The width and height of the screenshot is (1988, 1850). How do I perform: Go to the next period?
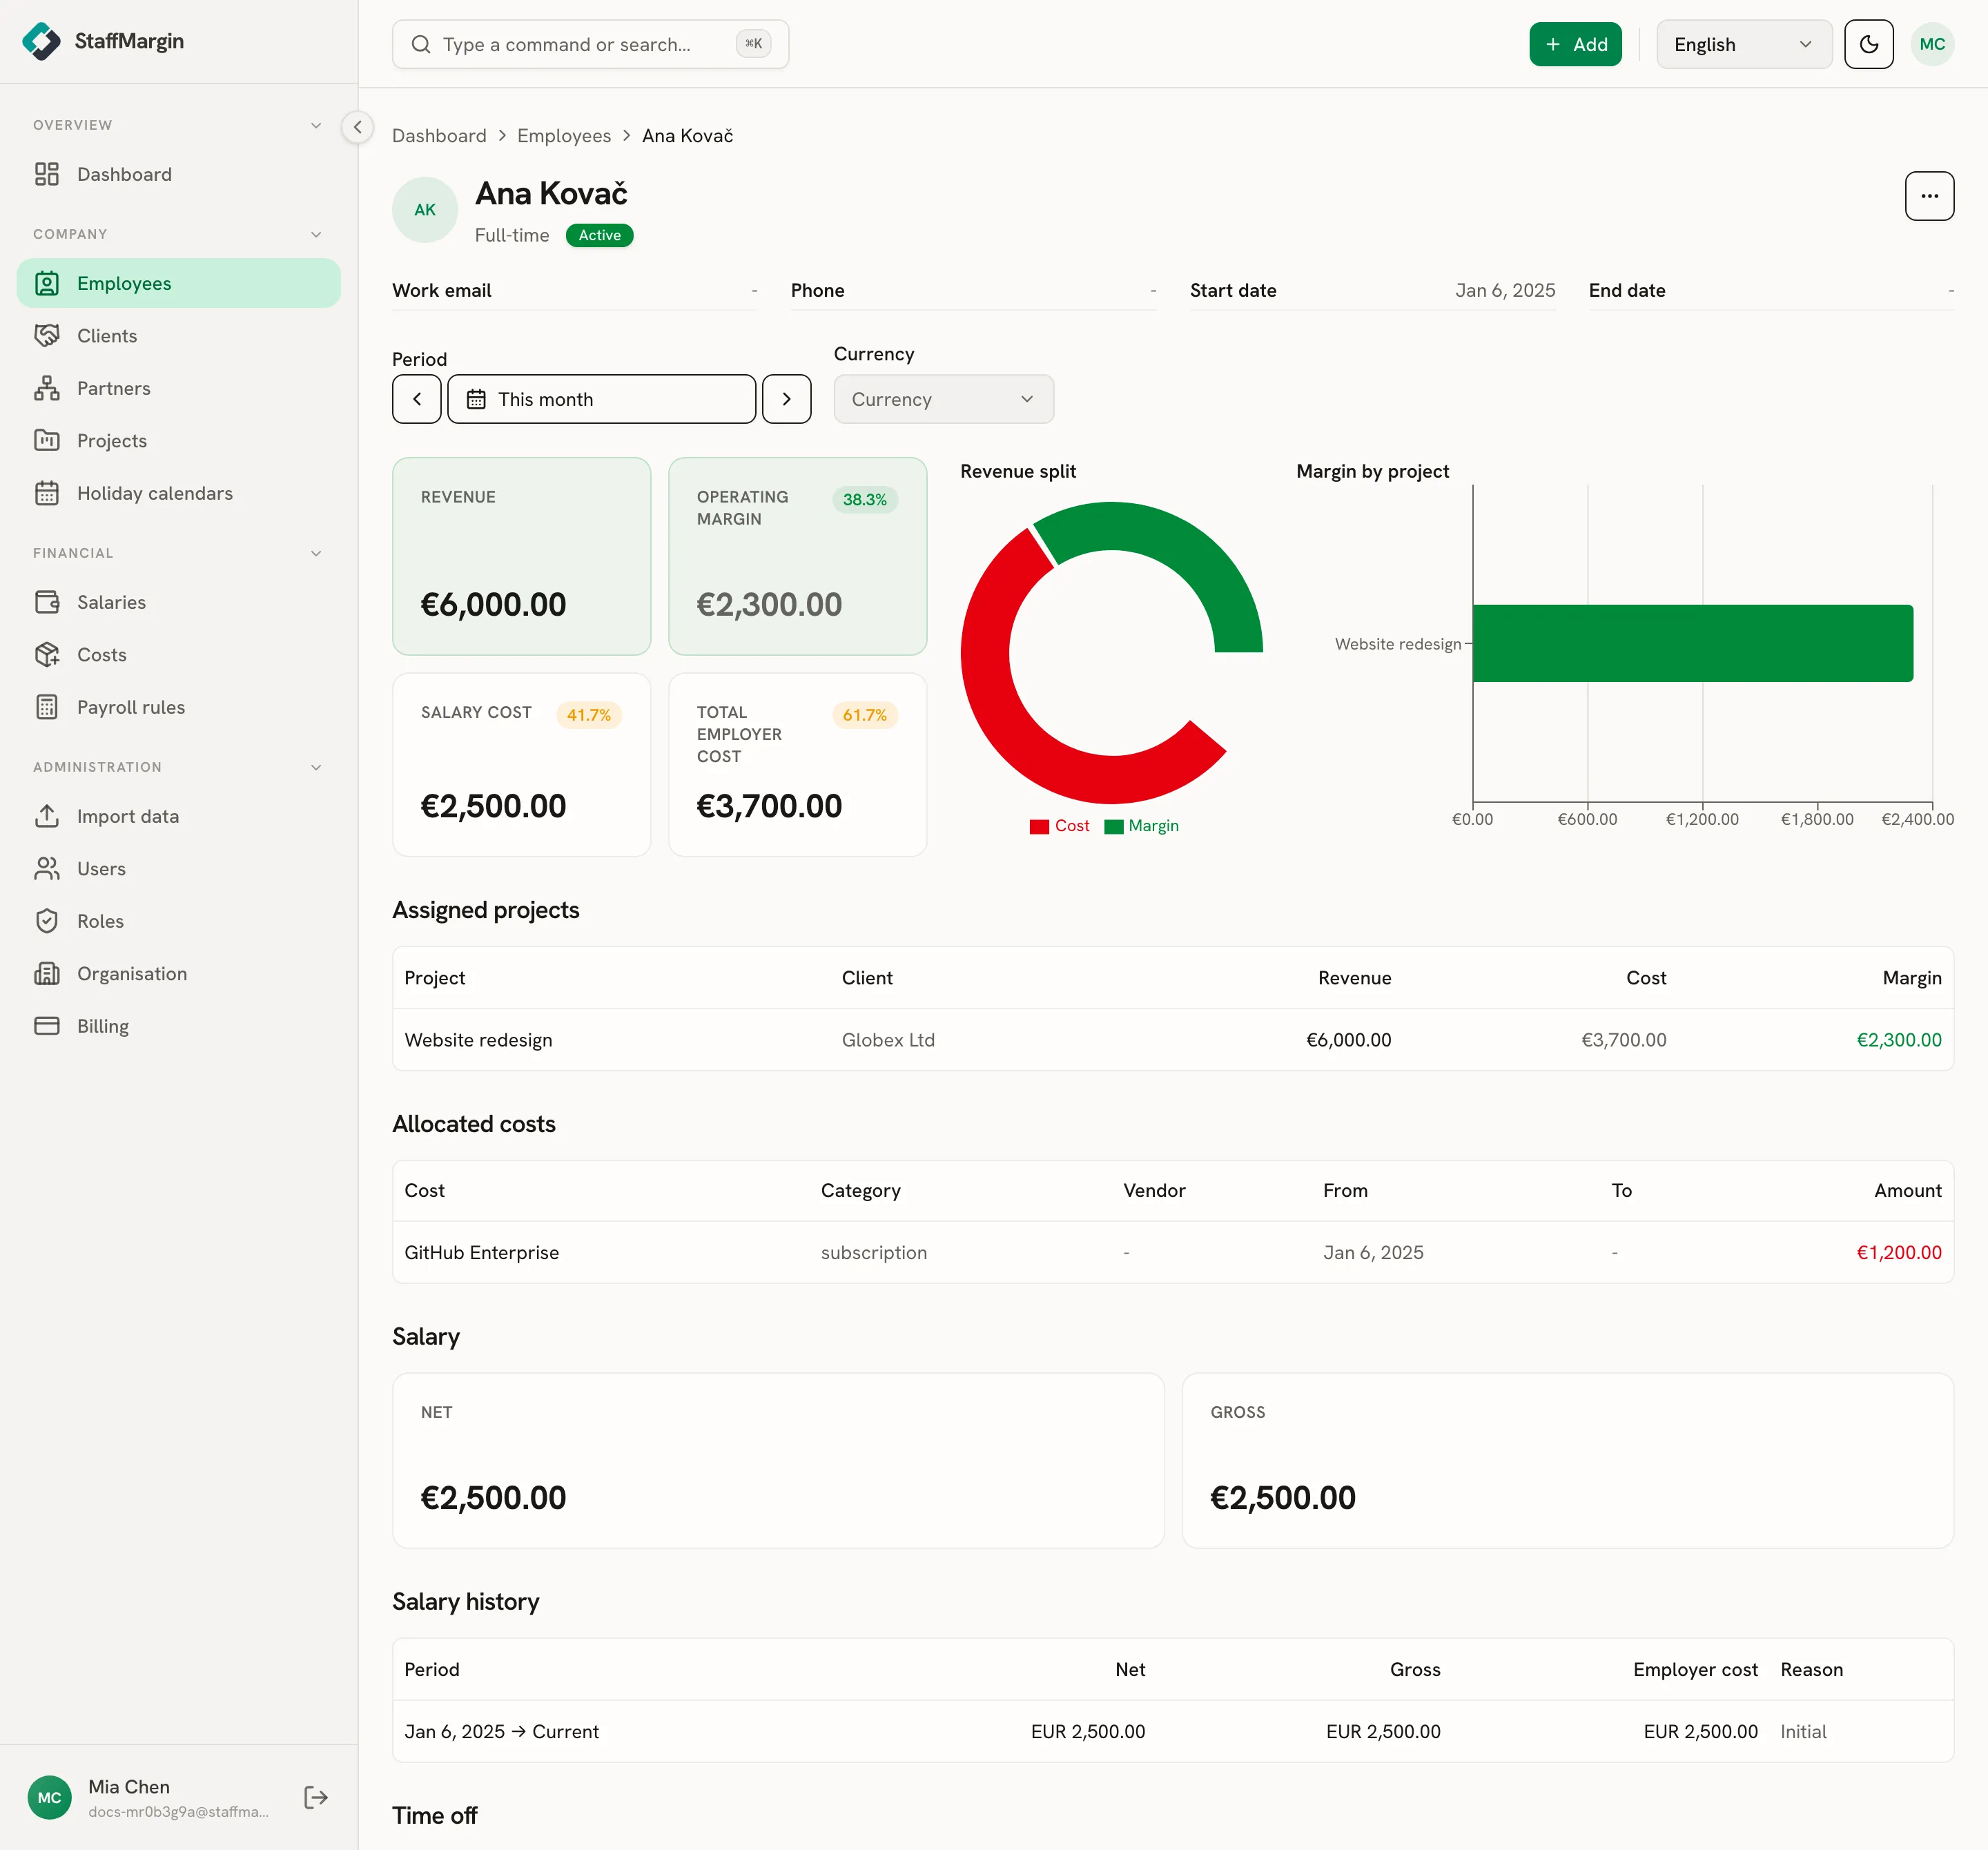(x=786, y=399)
